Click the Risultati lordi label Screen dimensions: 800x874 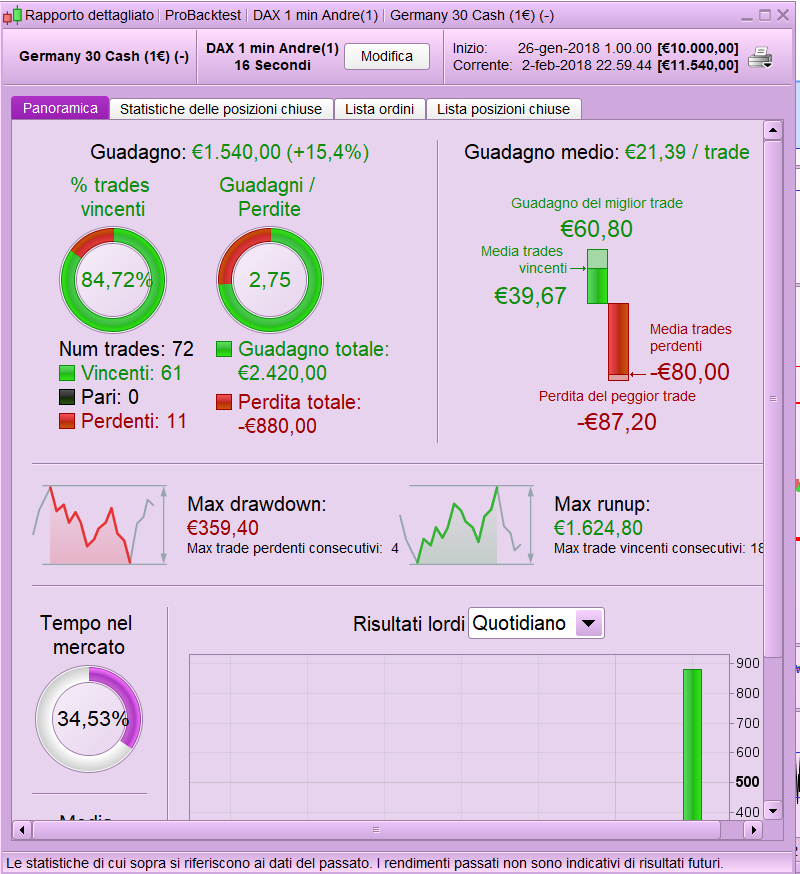409,624
